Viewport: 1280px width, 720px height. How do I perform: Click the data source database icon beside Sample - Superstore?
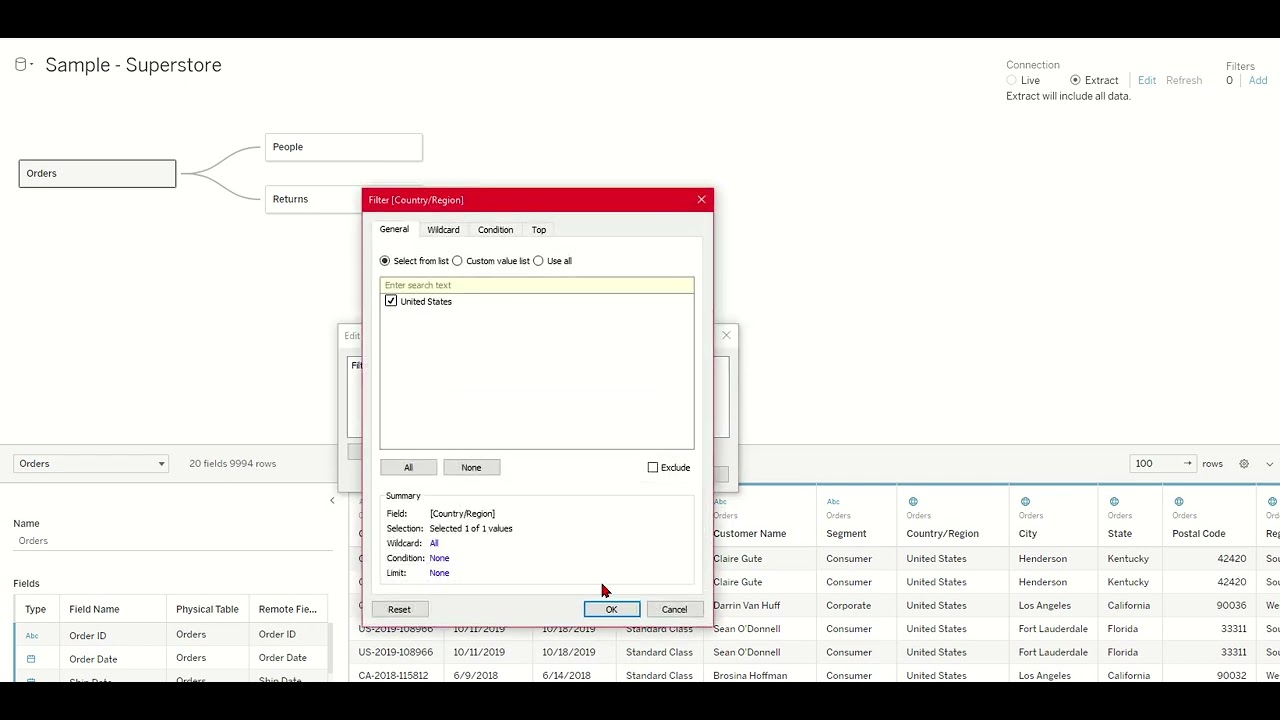21,65
